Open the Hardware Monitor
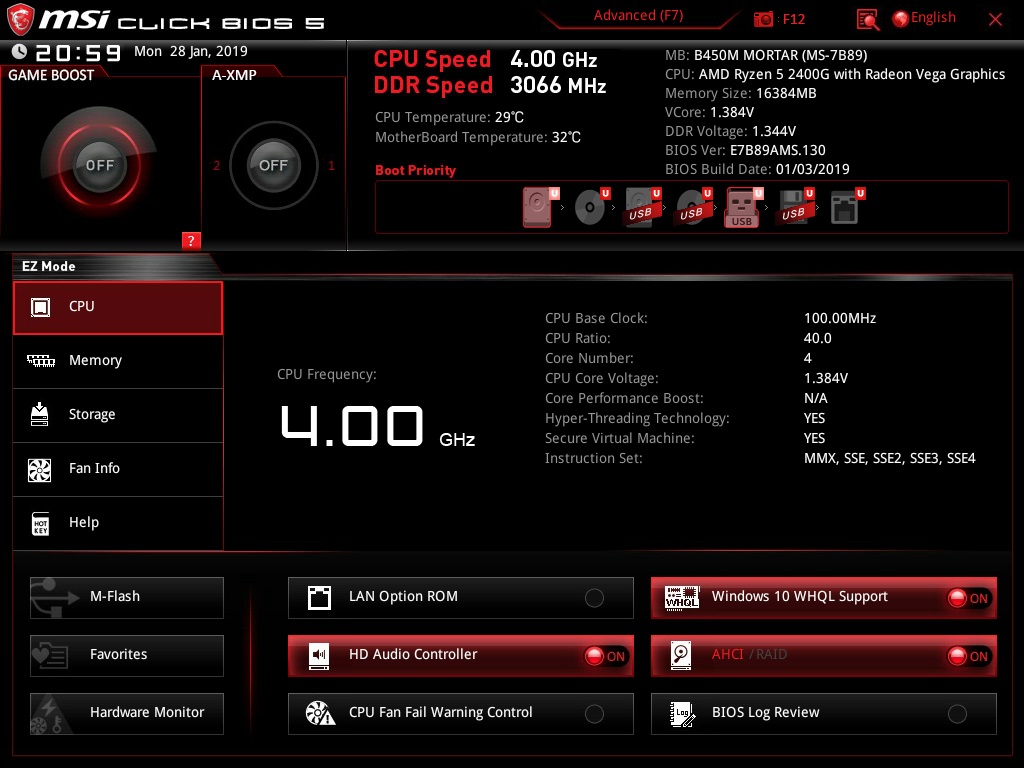The height and width of the screenshot is (768, 1024). click(127, 714)
